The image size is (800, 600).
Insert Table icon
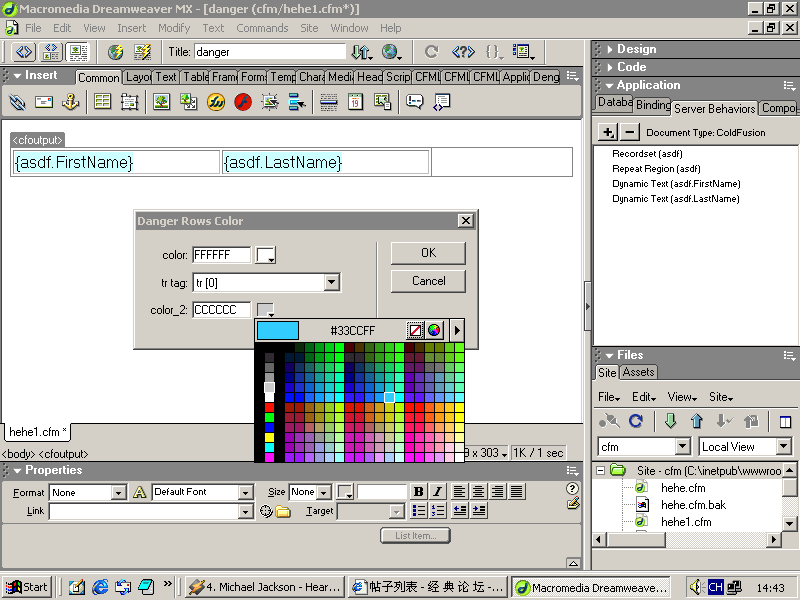pyautogui.click(x=103, y=102)
